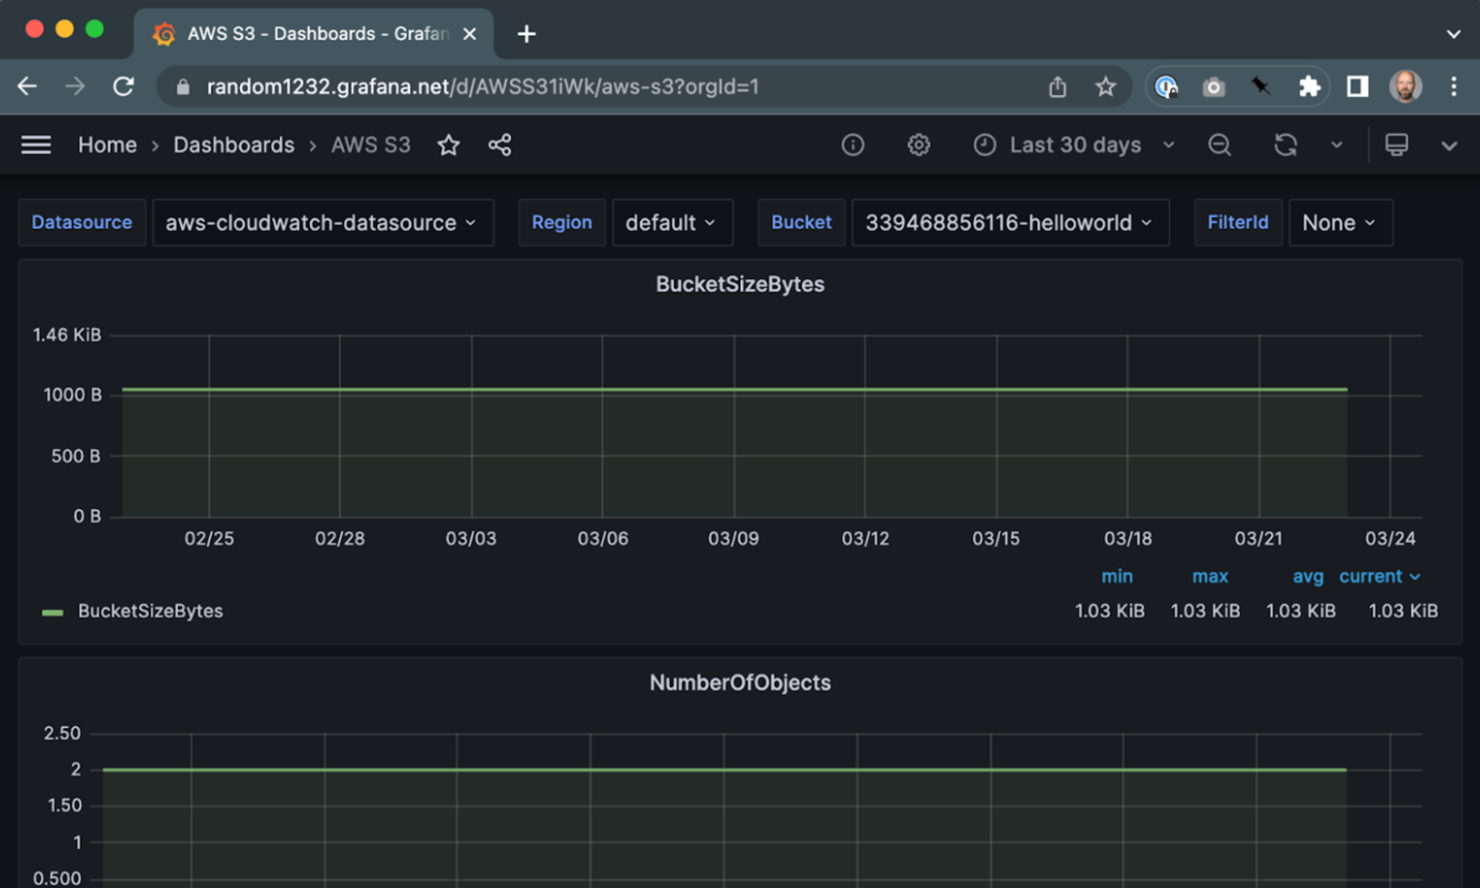Open the dashboard settings gear icon
1480x888 pixels.
pyautogui.click(x=918, y=145)
